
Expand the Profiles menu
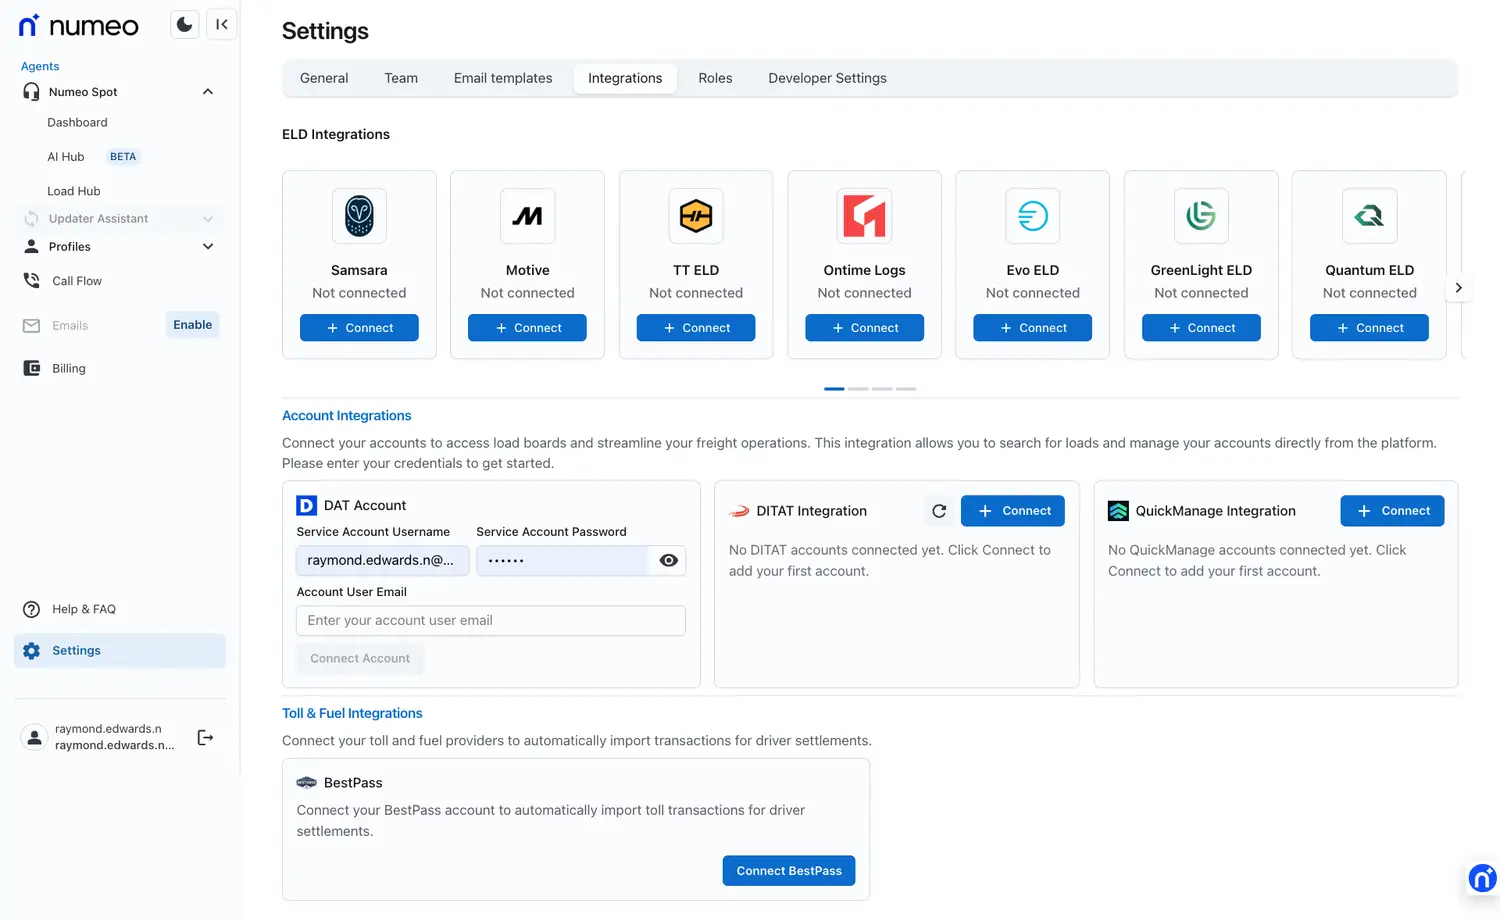tap(208, 247)
